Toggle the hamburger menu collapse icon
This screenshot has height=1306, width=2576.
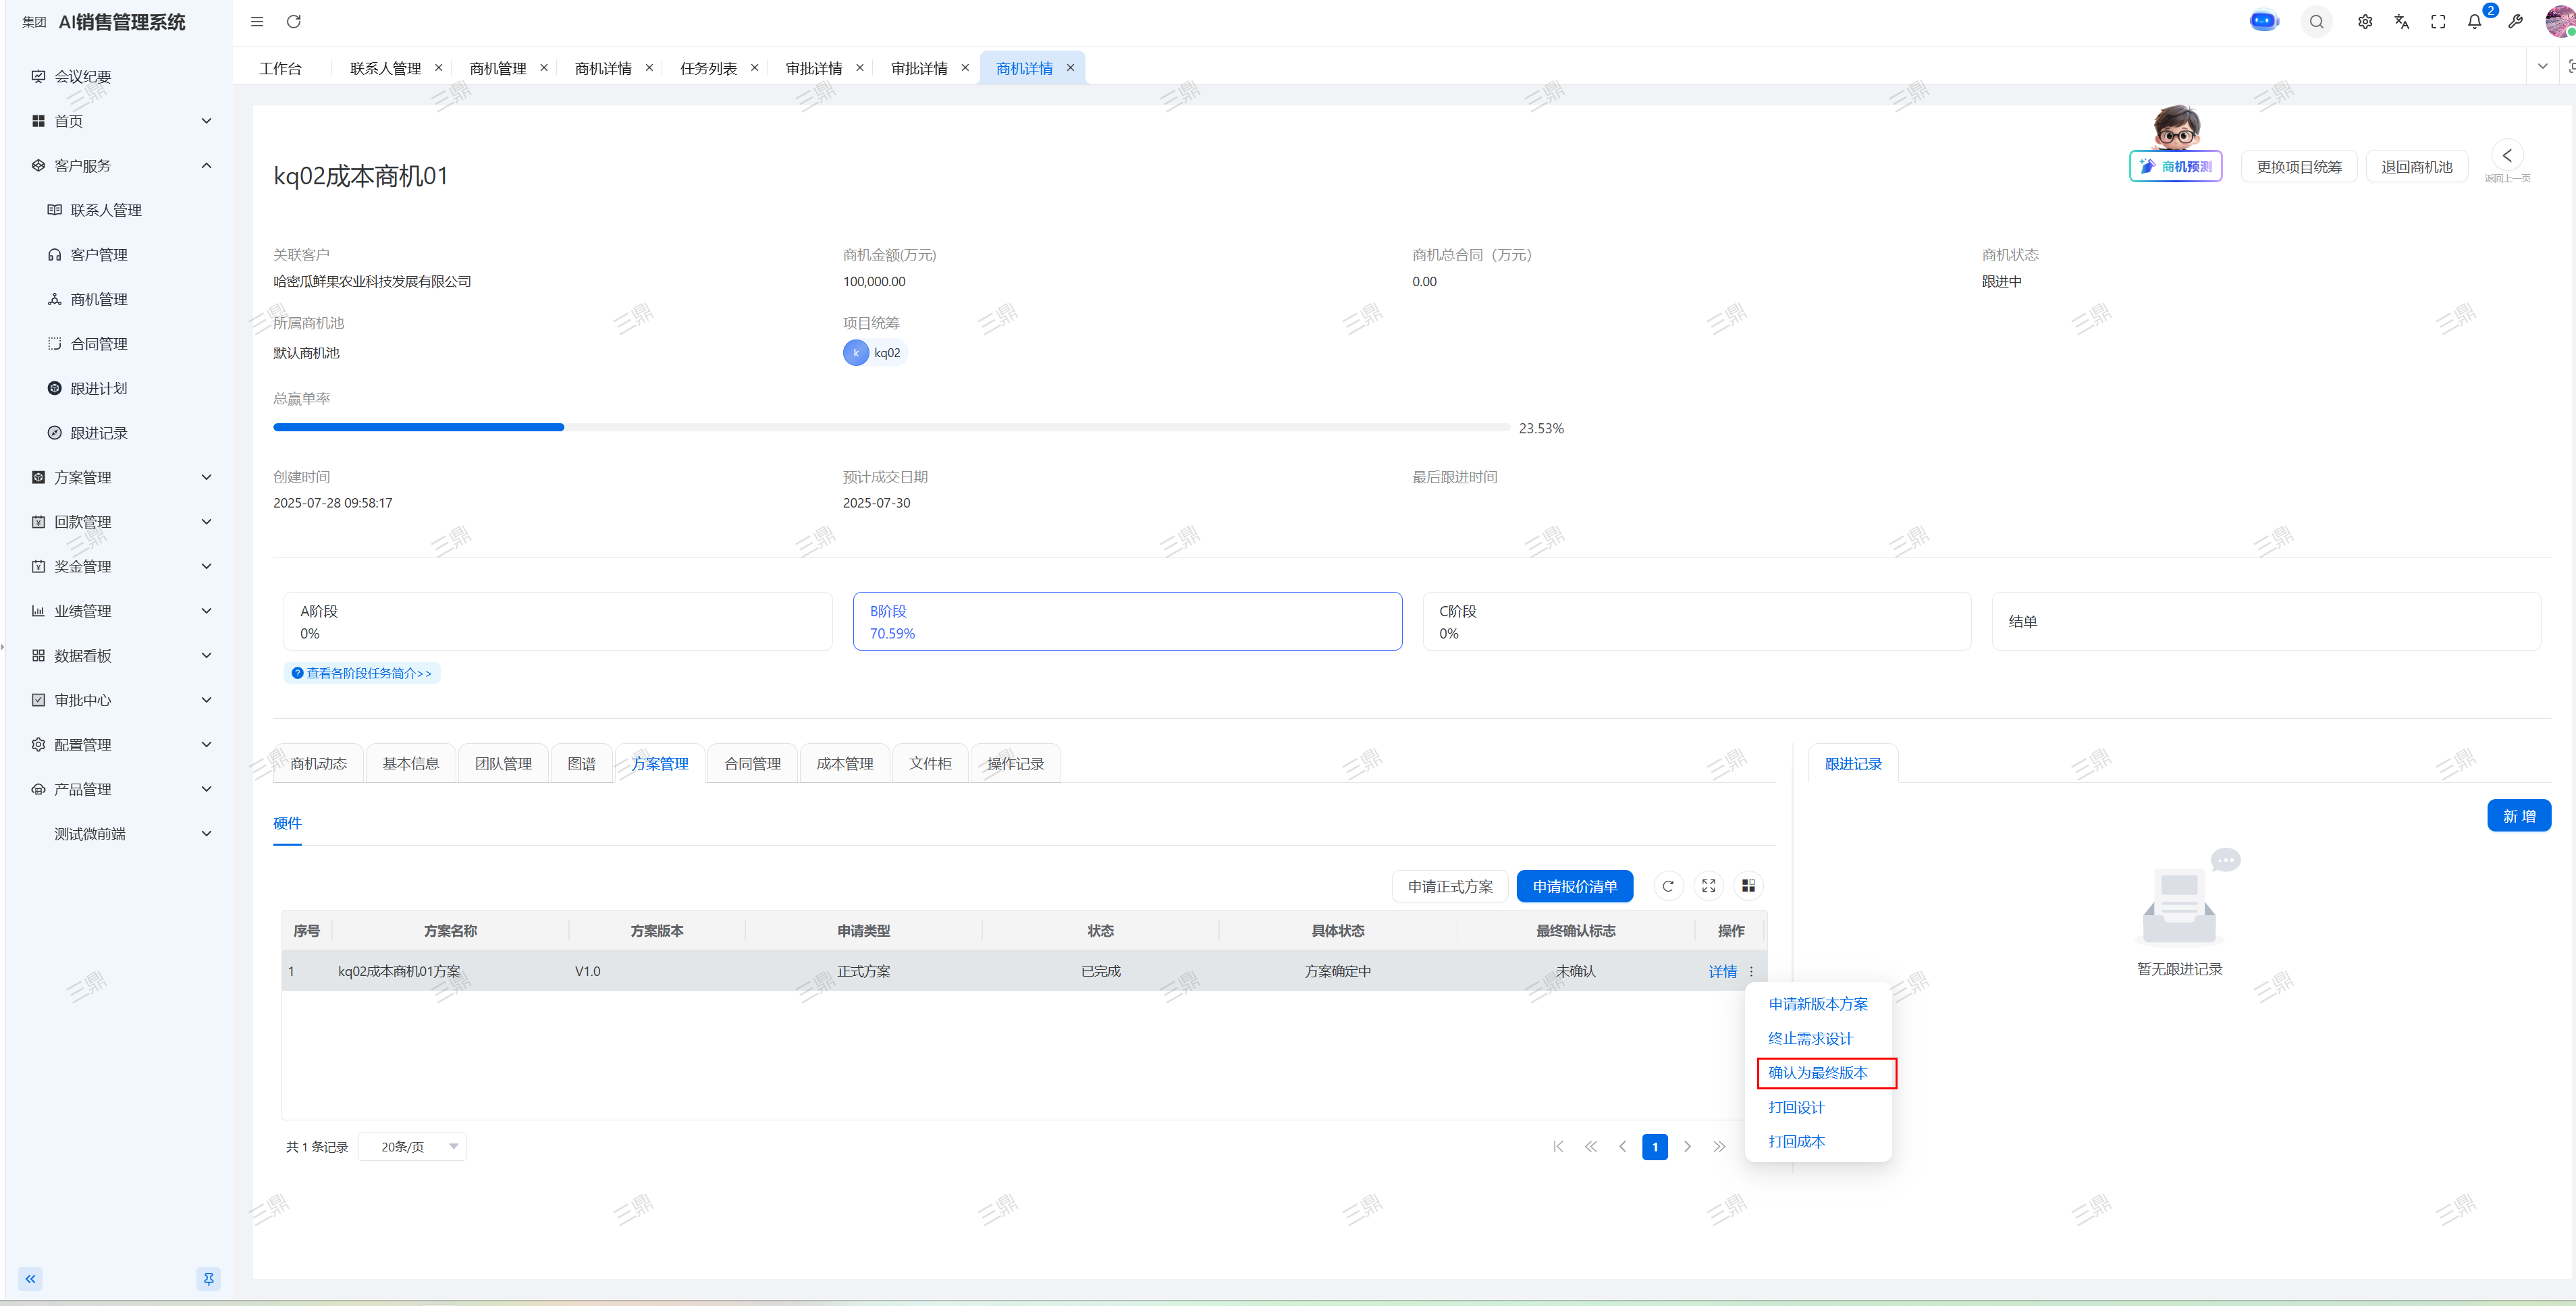pos(257,22)
